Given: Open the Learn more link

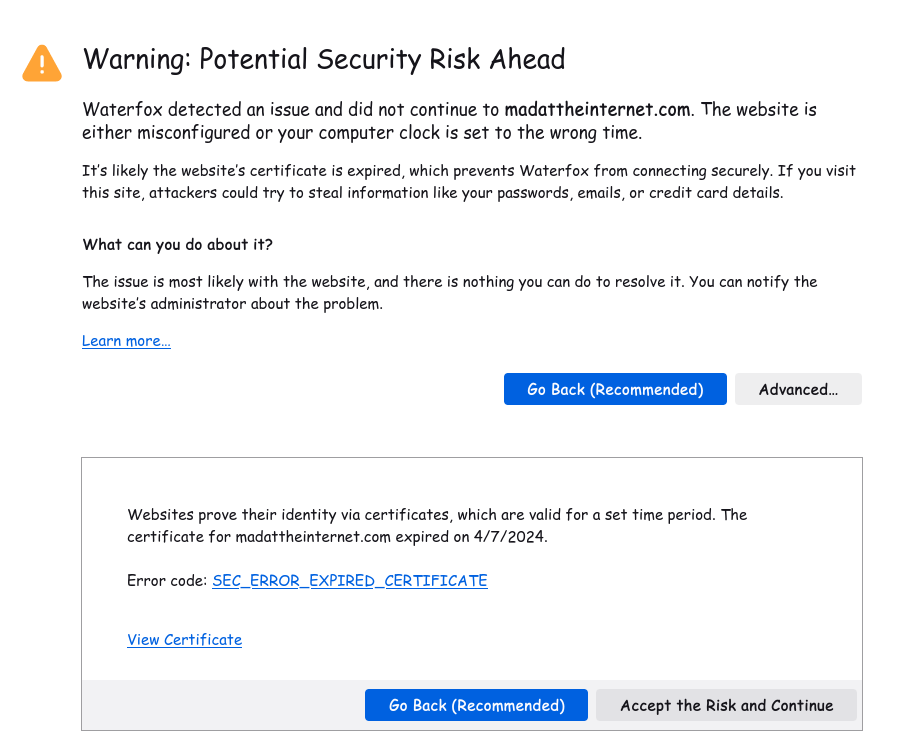Looking at the screenshot, I should click(x=126, y=341).
